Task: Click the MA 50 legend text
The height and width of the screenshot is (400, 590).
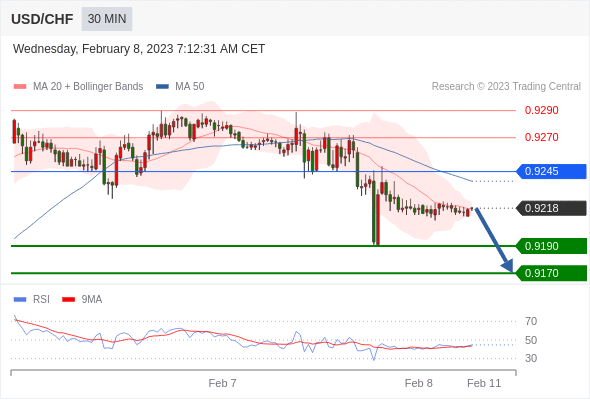Action: [x=190, y=87]
